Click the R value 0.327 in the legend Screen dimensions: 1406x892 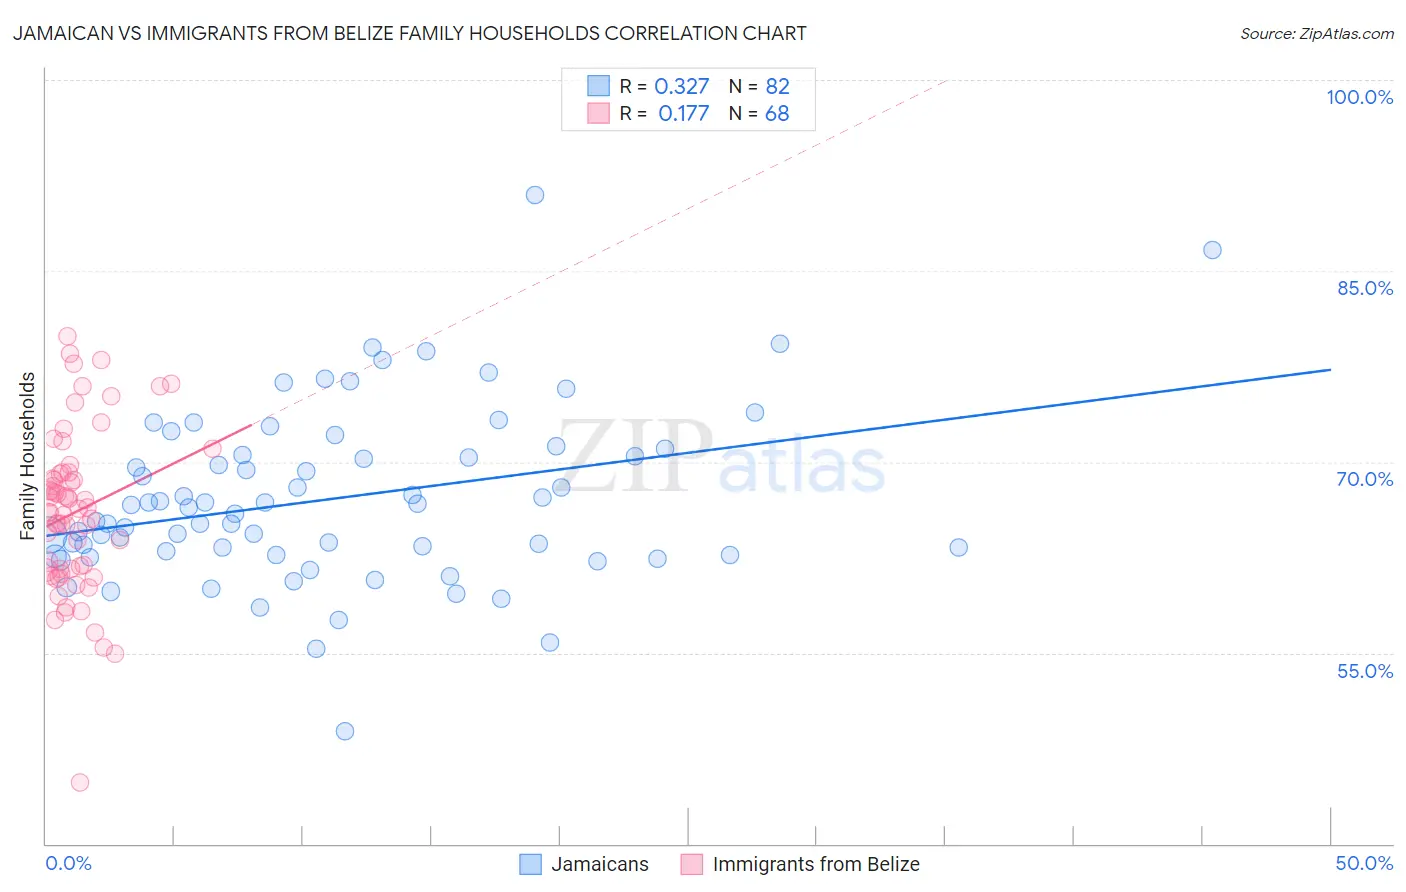[x=682, y=86]
